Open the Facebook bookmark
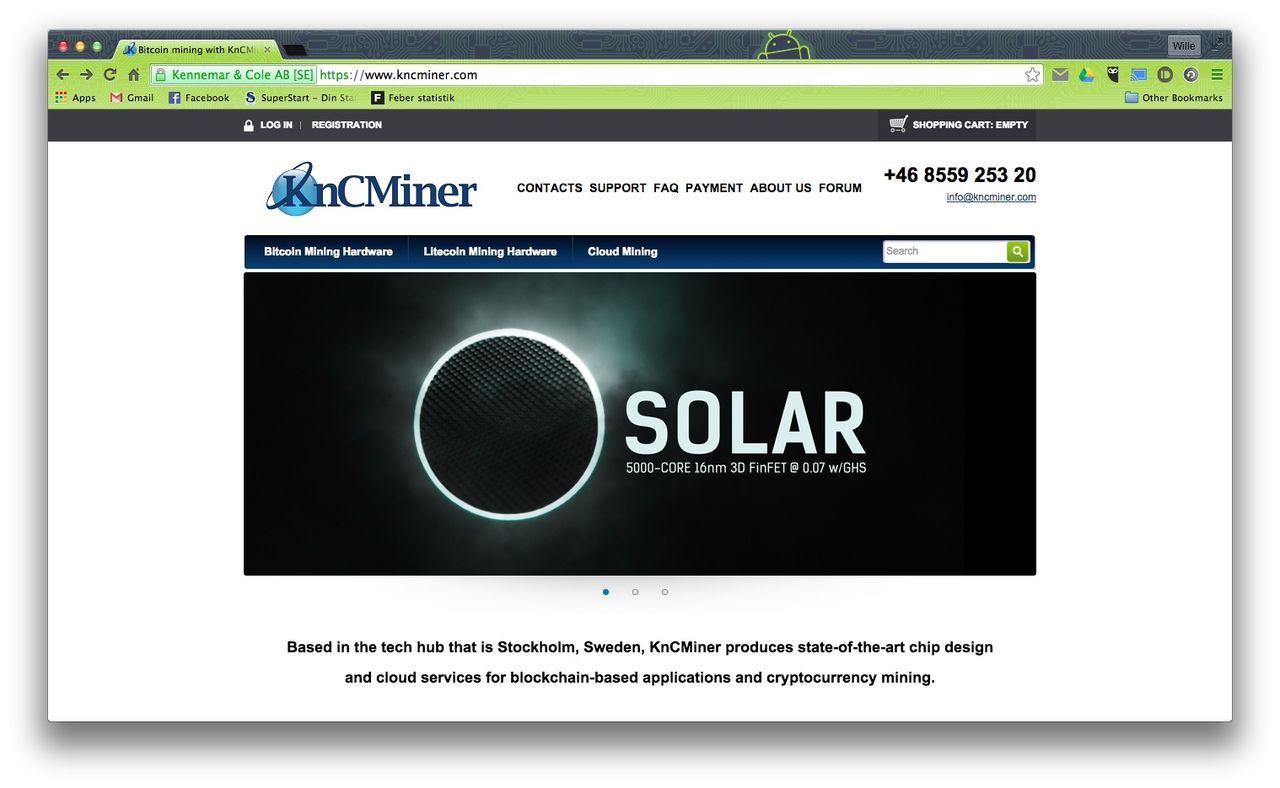This screenshot has width=1280, height=788. (x=199, y=98)
